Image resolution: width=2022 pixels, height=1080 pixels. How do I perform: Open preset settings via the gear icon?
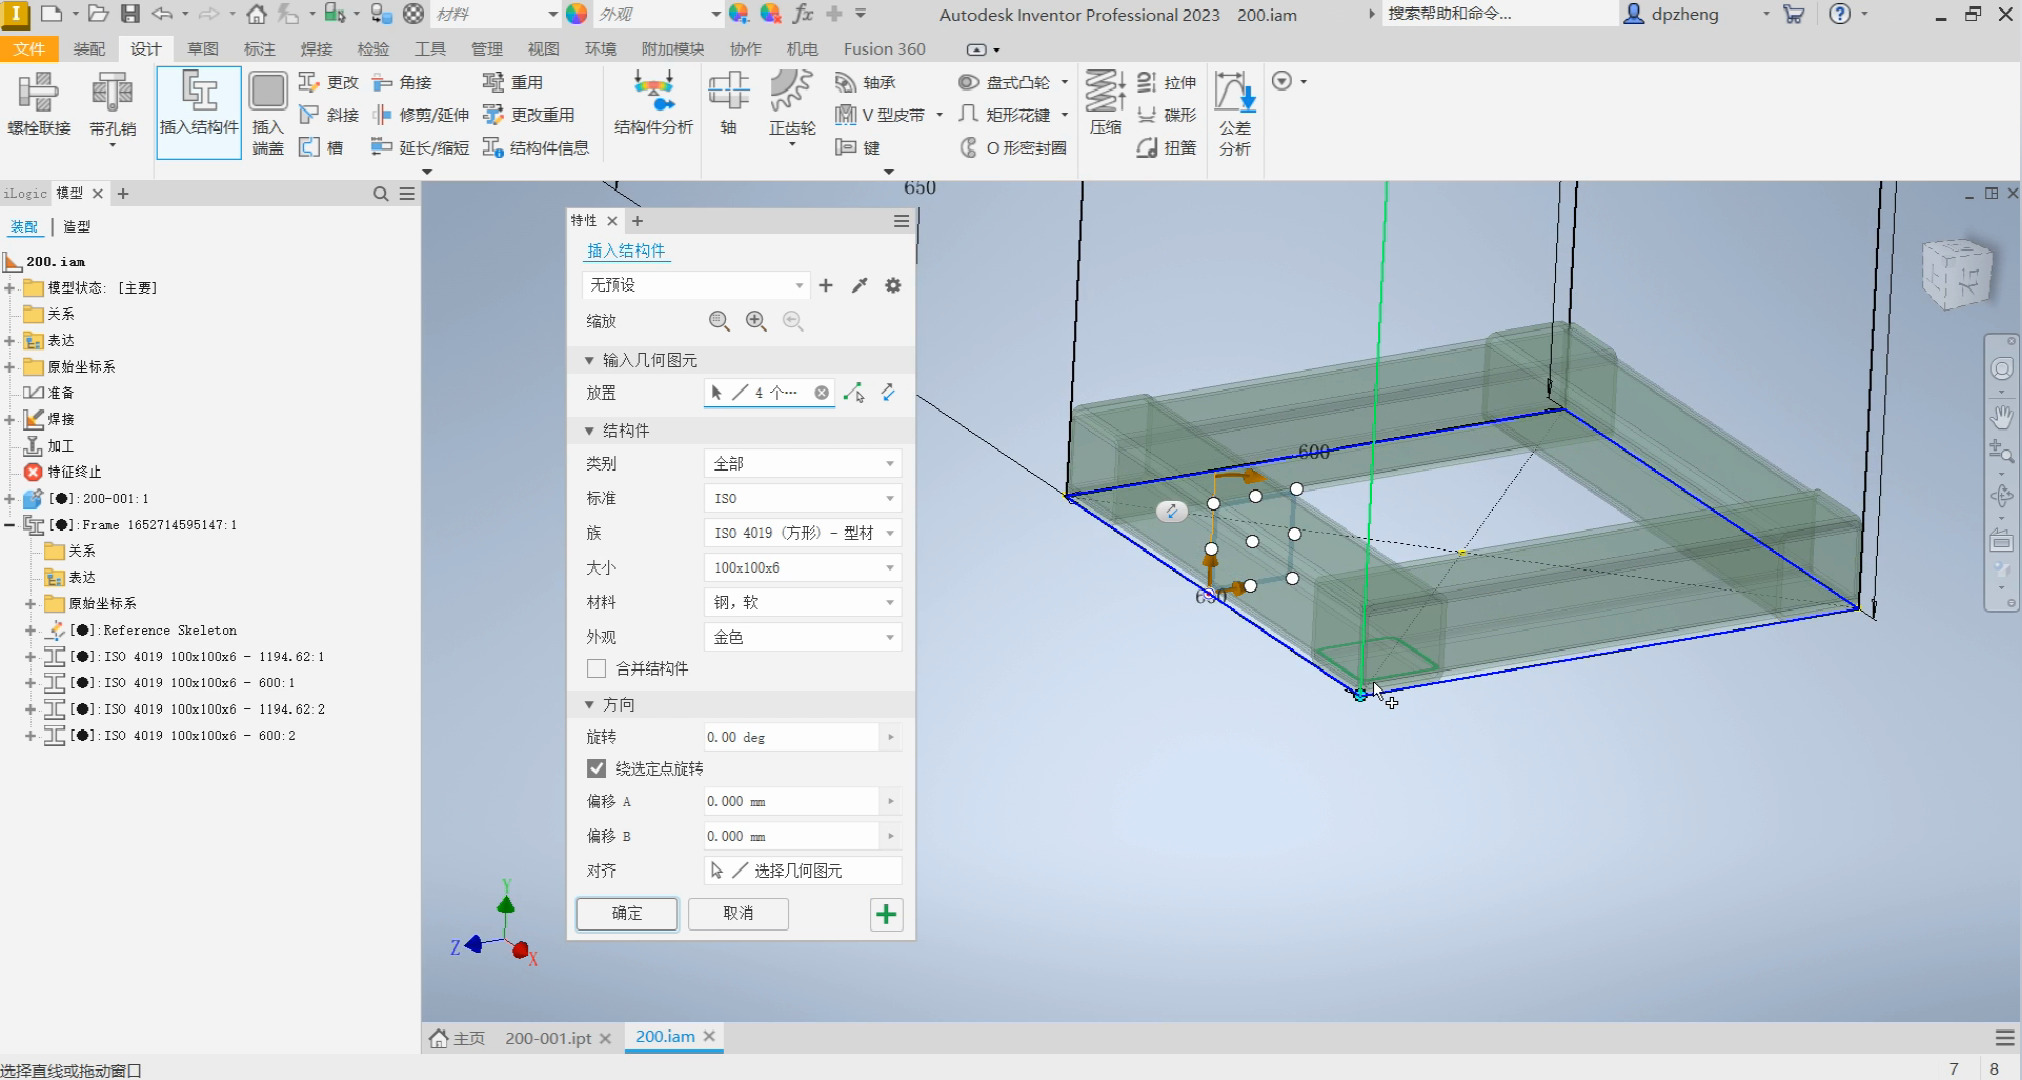click(x=893, y=285)
